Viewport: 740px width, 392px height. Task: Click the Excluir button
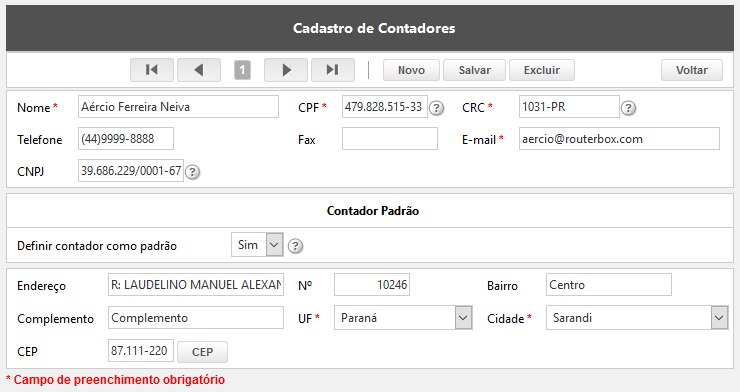542,70
